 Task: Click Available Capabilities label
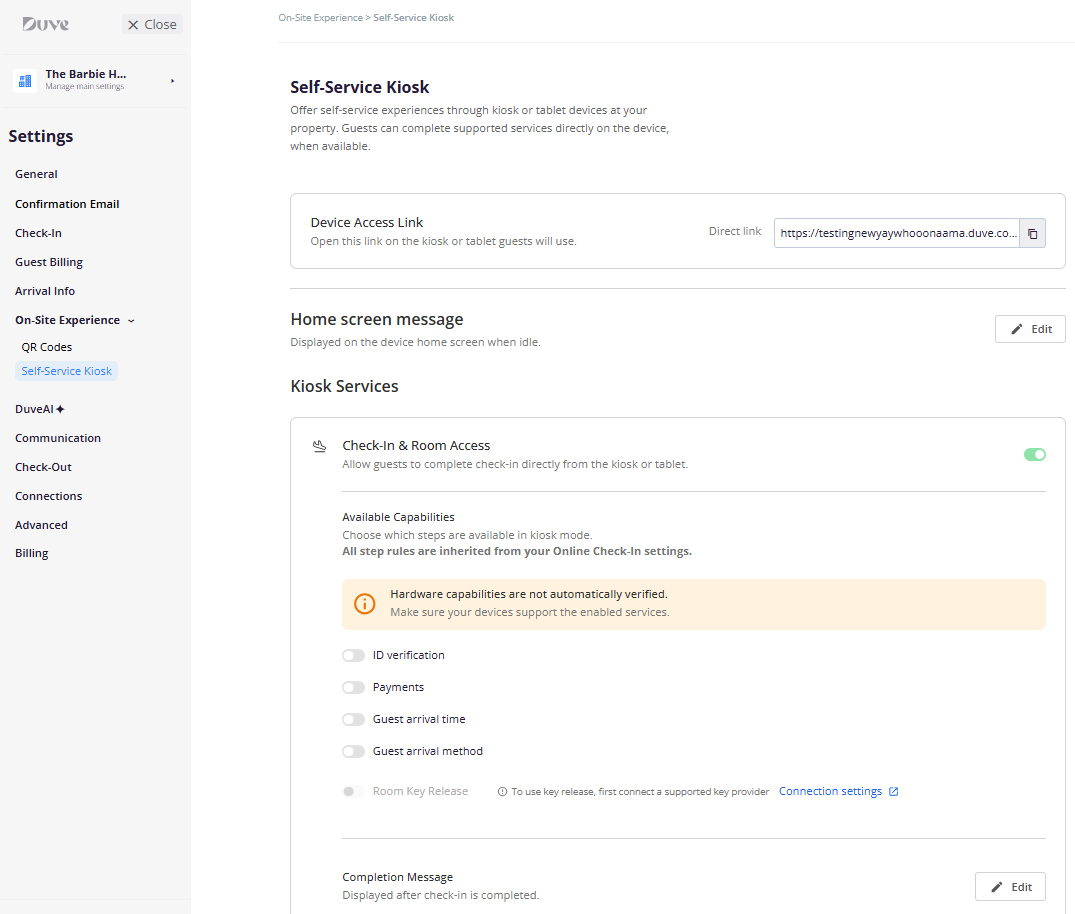398,517
